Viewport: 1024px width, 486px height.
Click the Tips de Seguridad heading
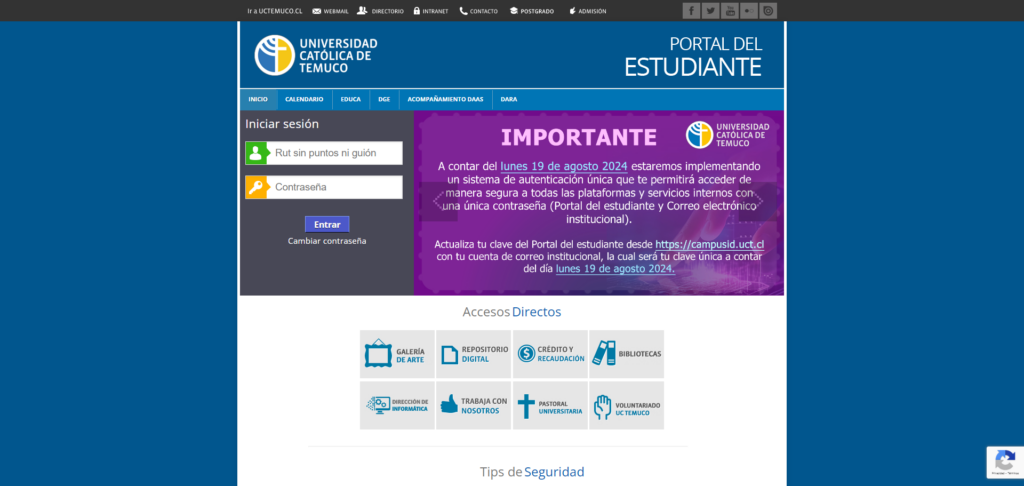(x=532, y=472)
